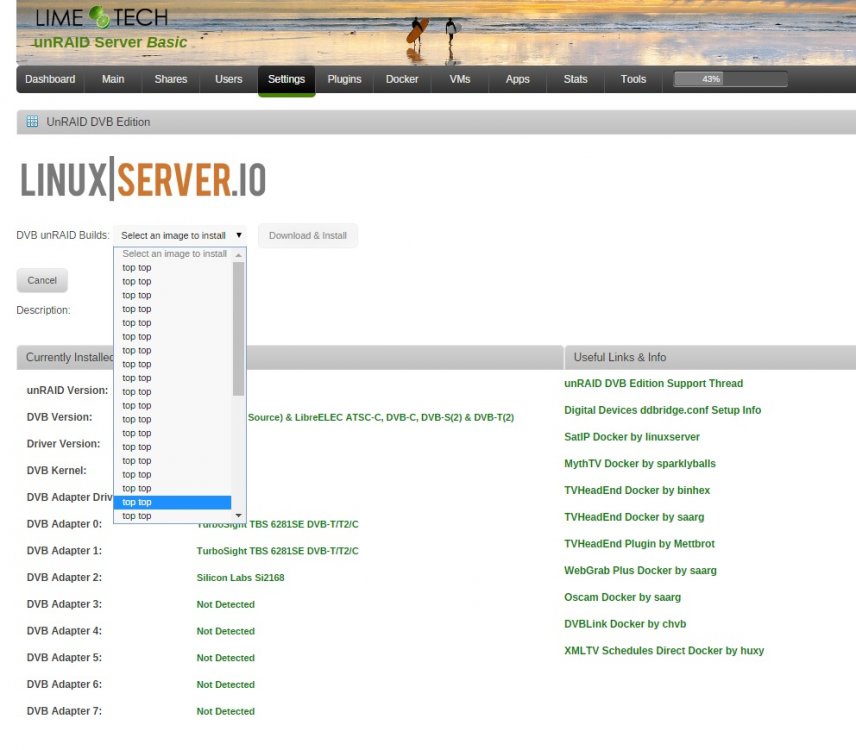
Task: Switch to the VMs tab
Action: tap(460, 79)
